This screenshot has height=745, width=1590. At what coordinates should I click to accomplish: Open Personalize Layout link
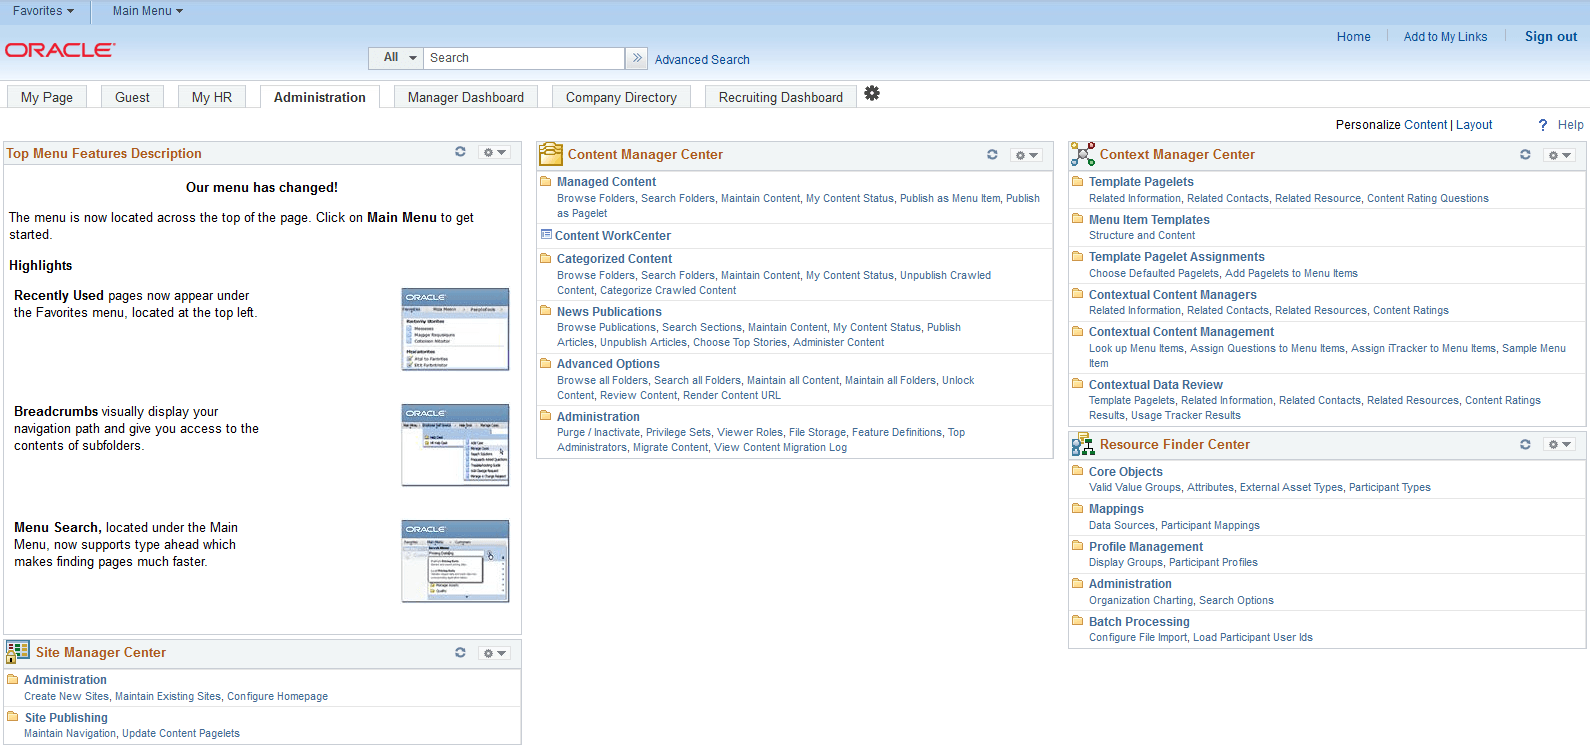1474,125
